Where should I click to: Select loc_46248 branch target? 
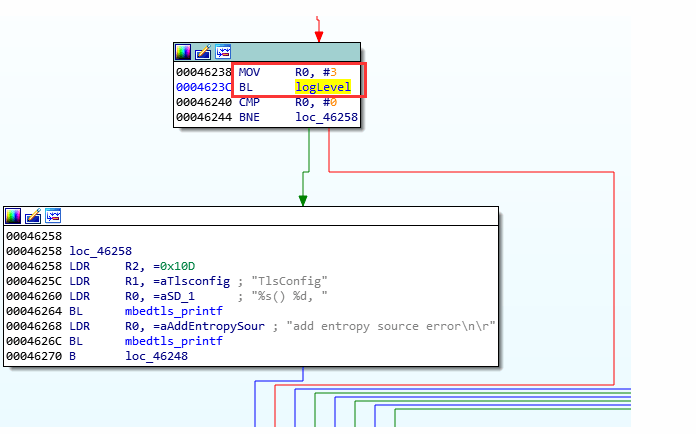click(152, 354)
